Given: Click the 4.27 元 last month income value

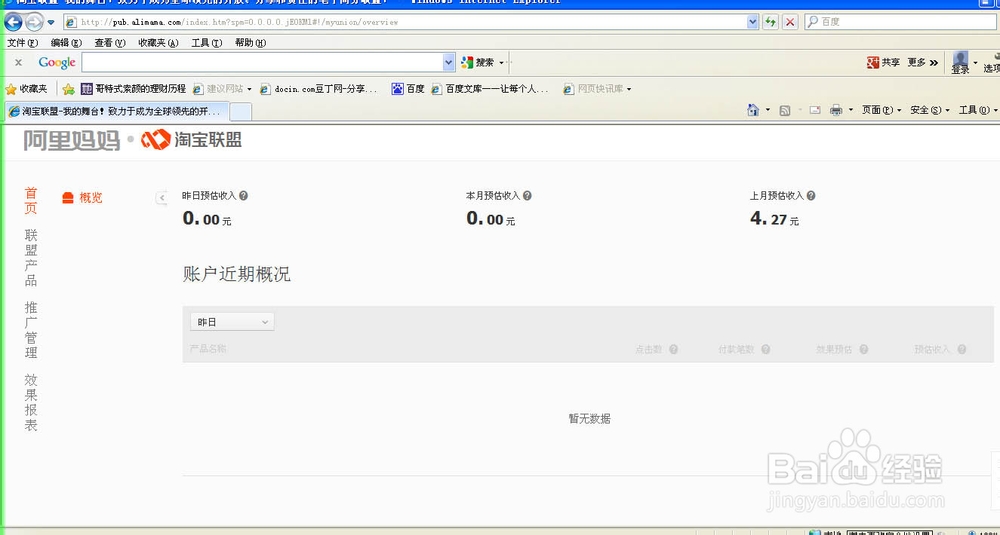Looking at the screenshot, I should pyautogui.click(x=774, y=219).
